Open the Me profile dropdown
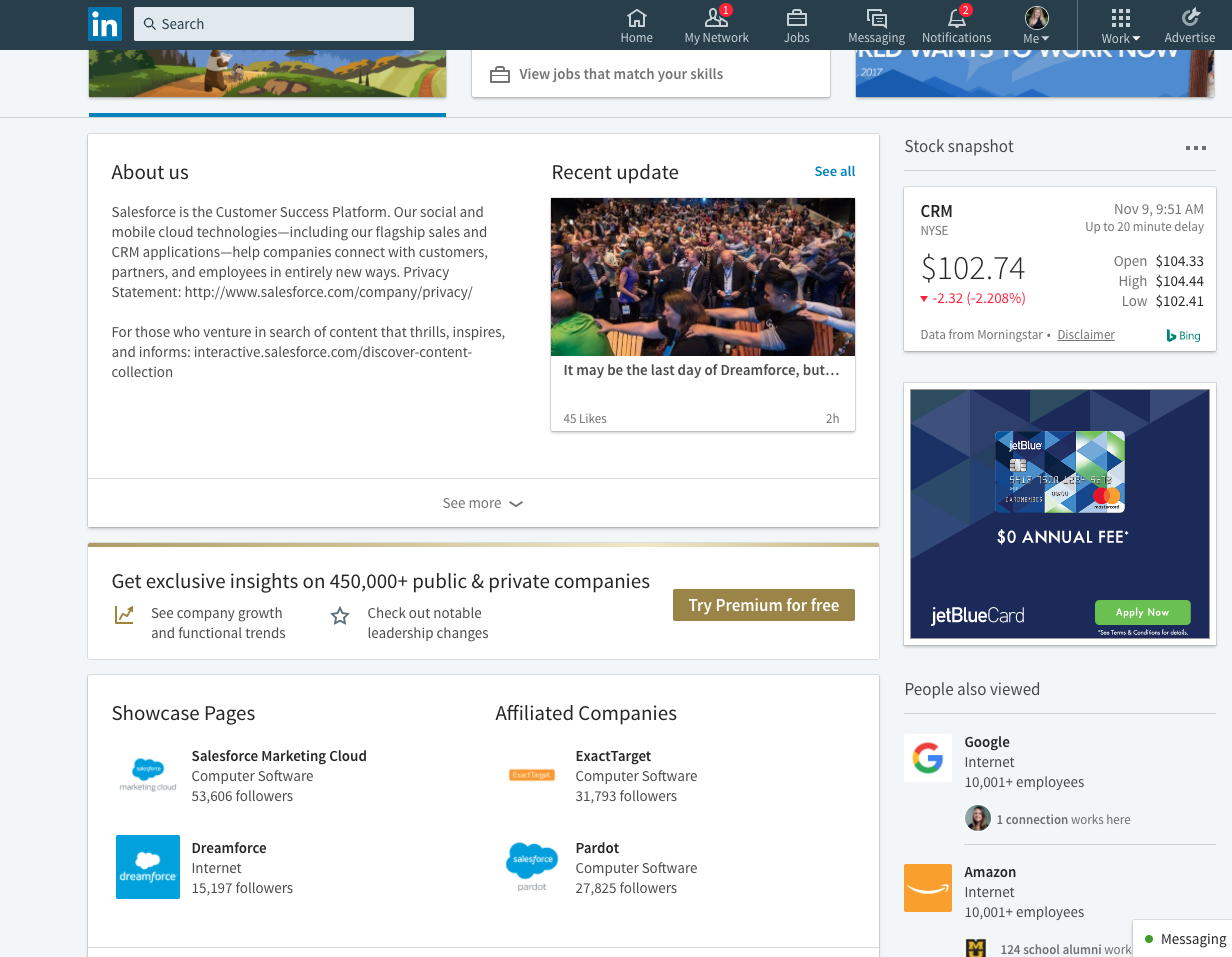This screenshot has height=957, width=1232. coord(1037,26)
